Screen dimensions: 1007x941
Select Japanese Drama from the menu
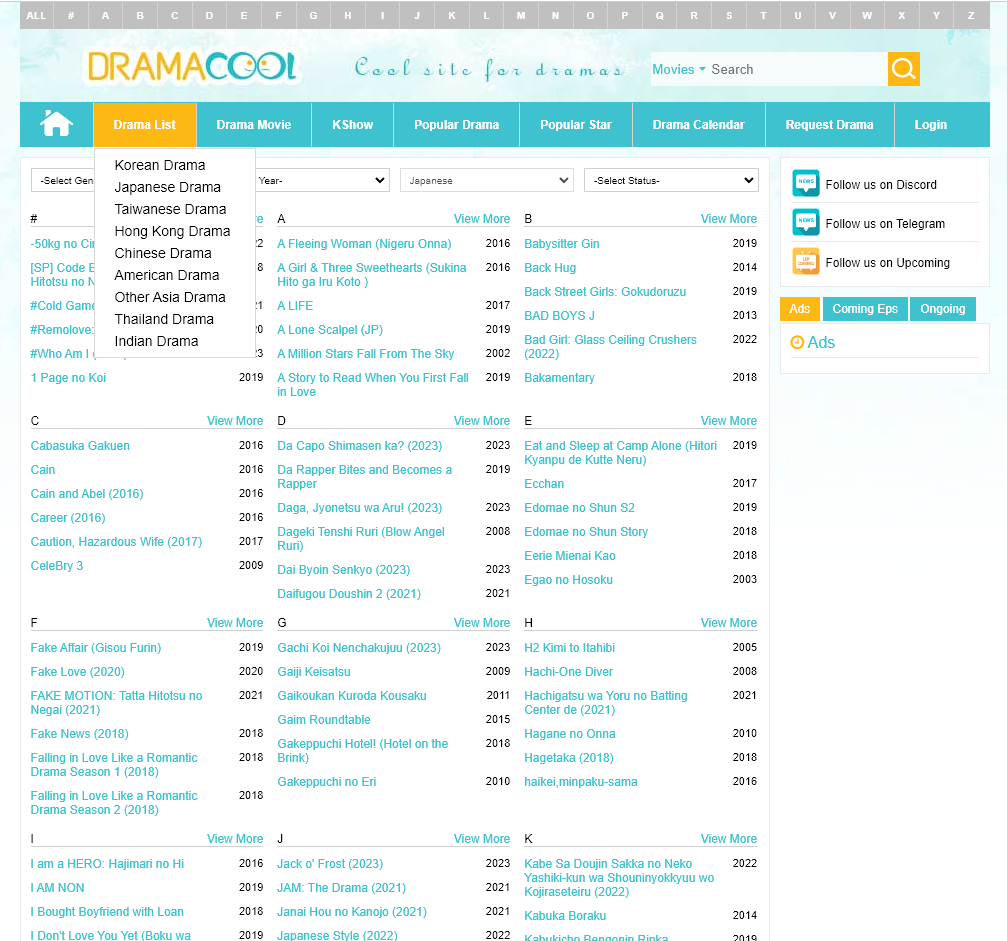[x=168, y=187]
